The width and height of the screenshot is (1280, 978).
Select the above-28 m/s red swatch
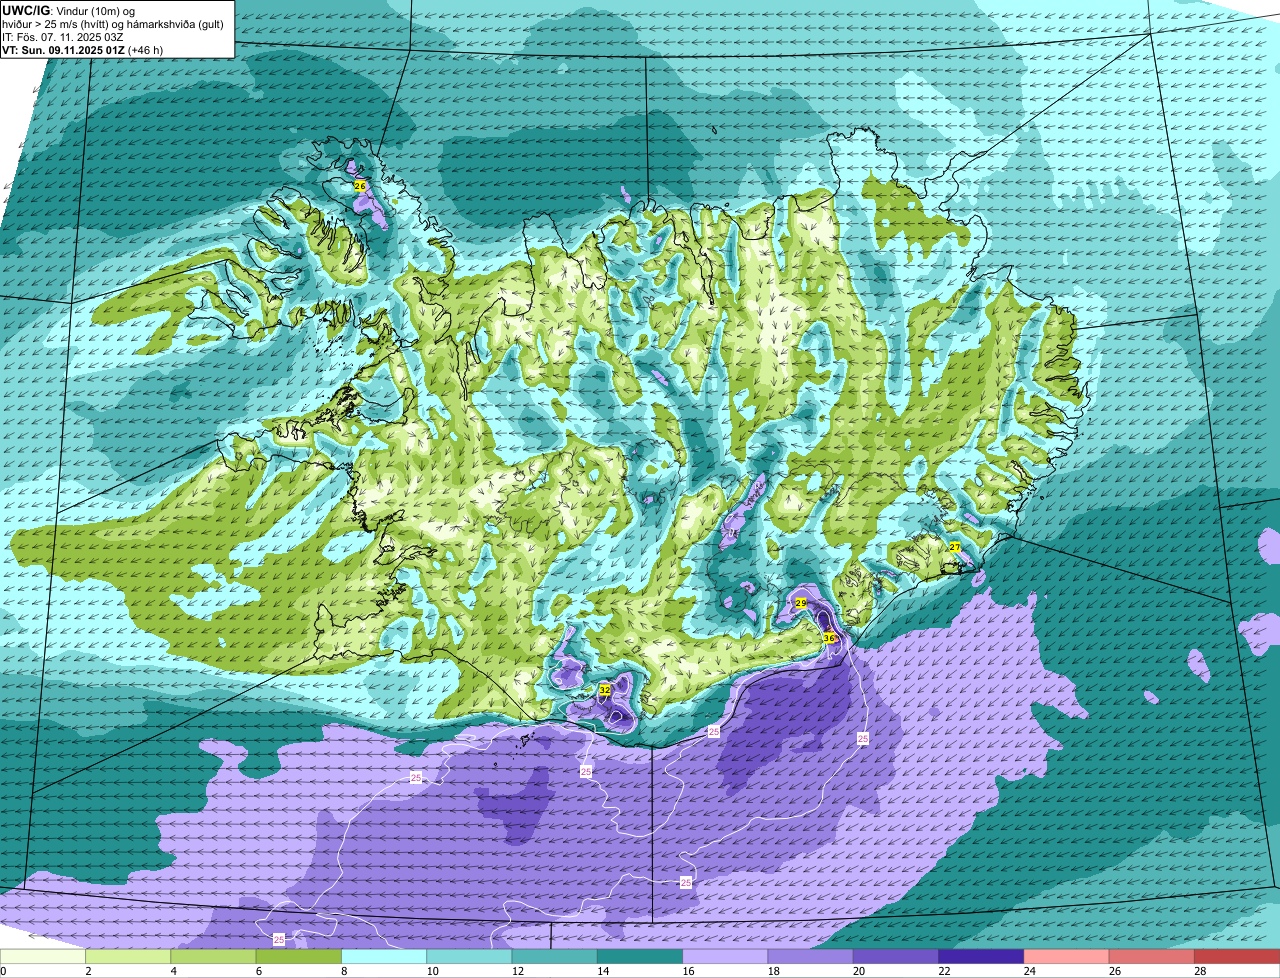click(1237, 957)
